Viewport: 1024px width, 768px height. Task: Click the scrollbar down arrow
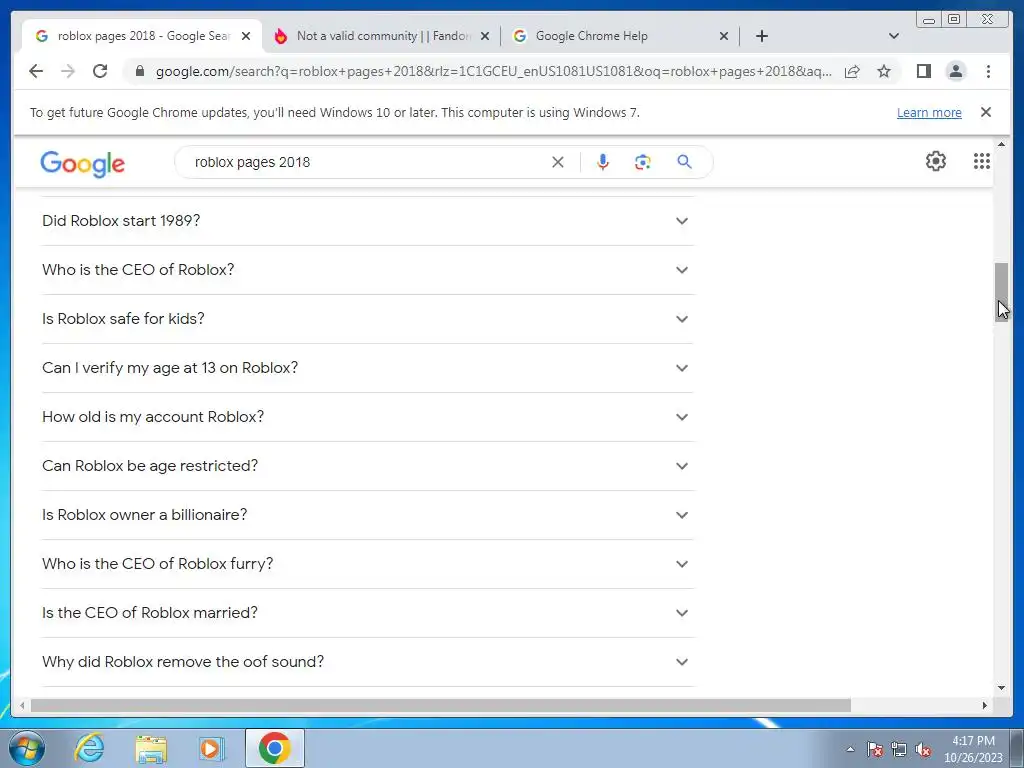coord(1001,688)
